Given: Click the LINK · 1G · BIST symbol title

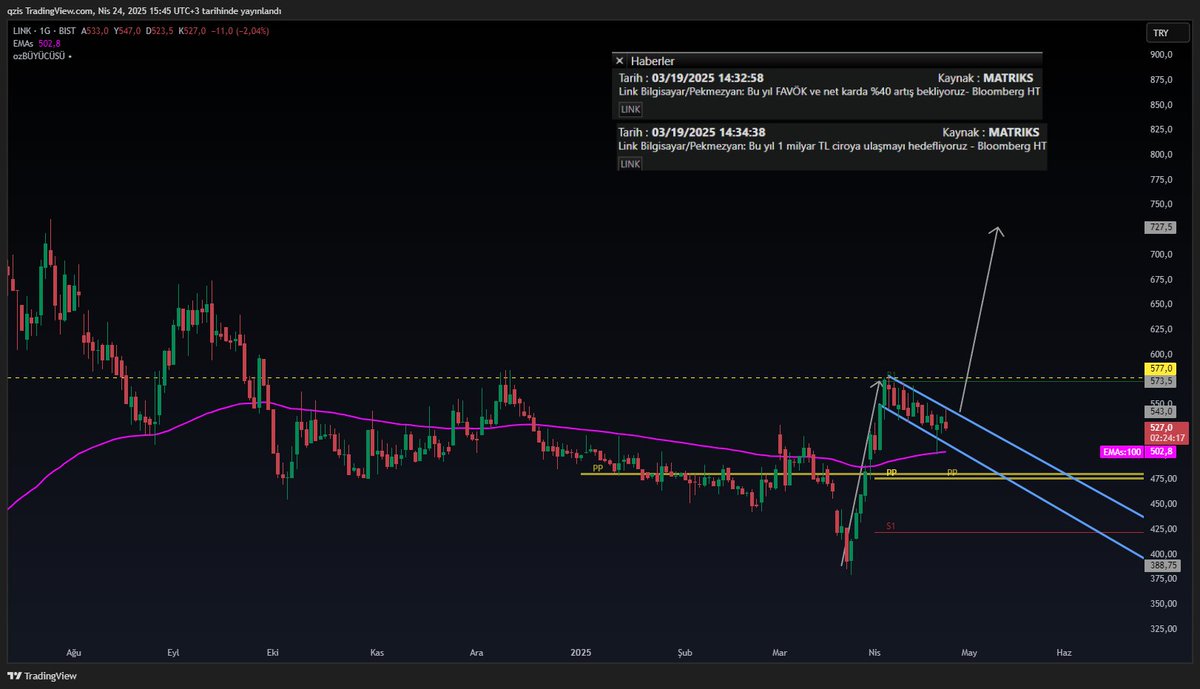Looking at the screenshot, I should [44, 30].
